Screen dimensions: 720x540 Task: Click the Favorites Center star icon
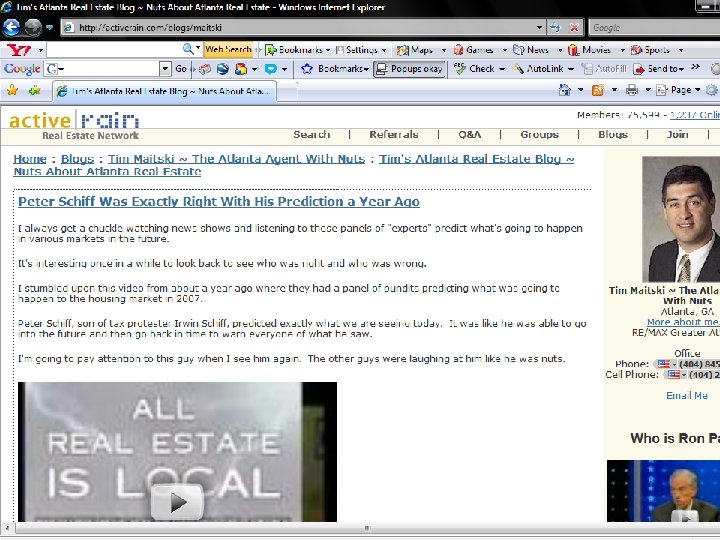coord(12,90)
